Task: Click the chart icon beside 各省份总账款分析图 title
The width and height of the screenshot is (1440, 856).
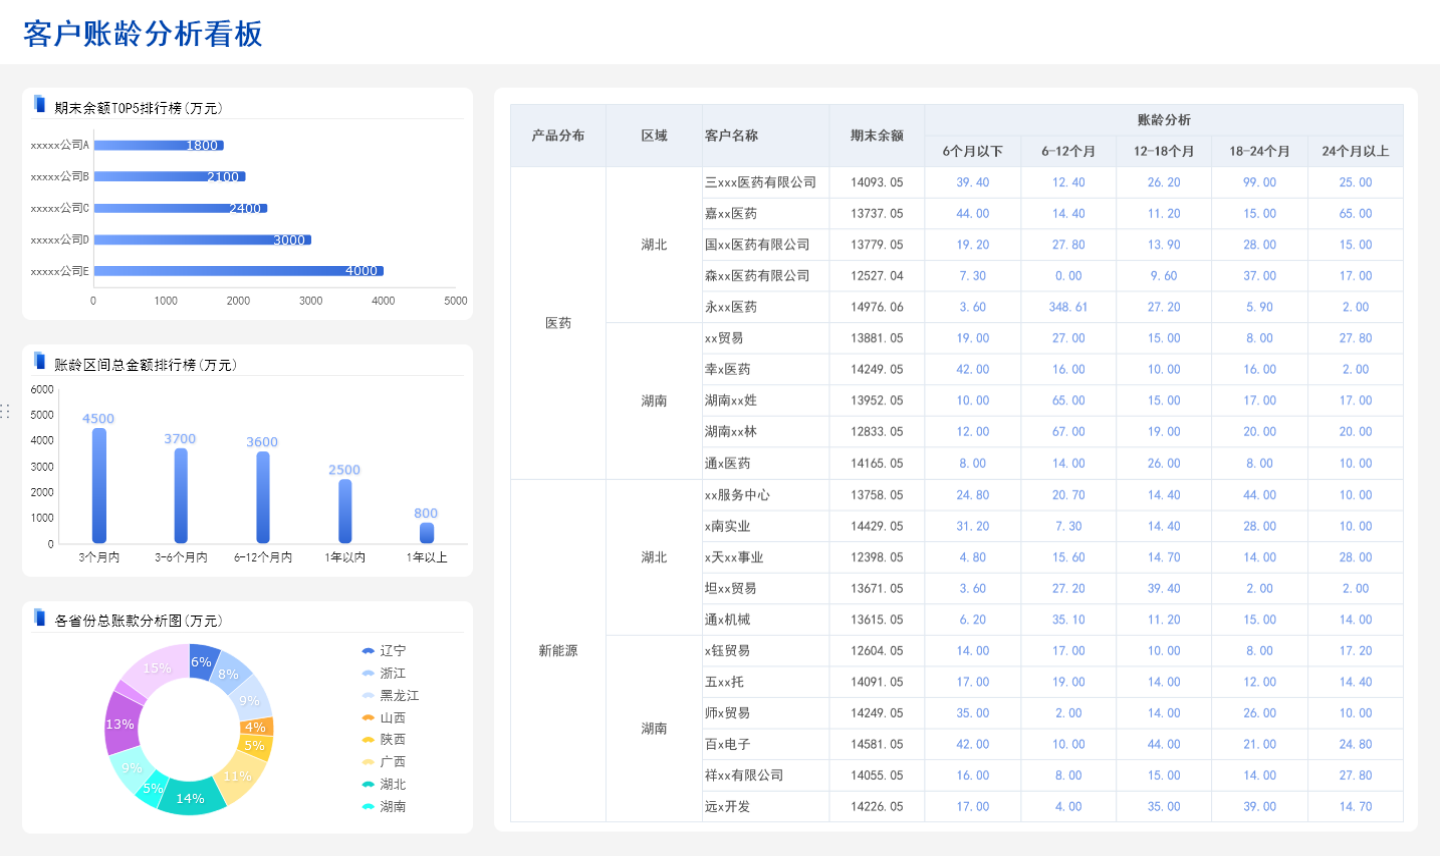Action: pos(40,616)
